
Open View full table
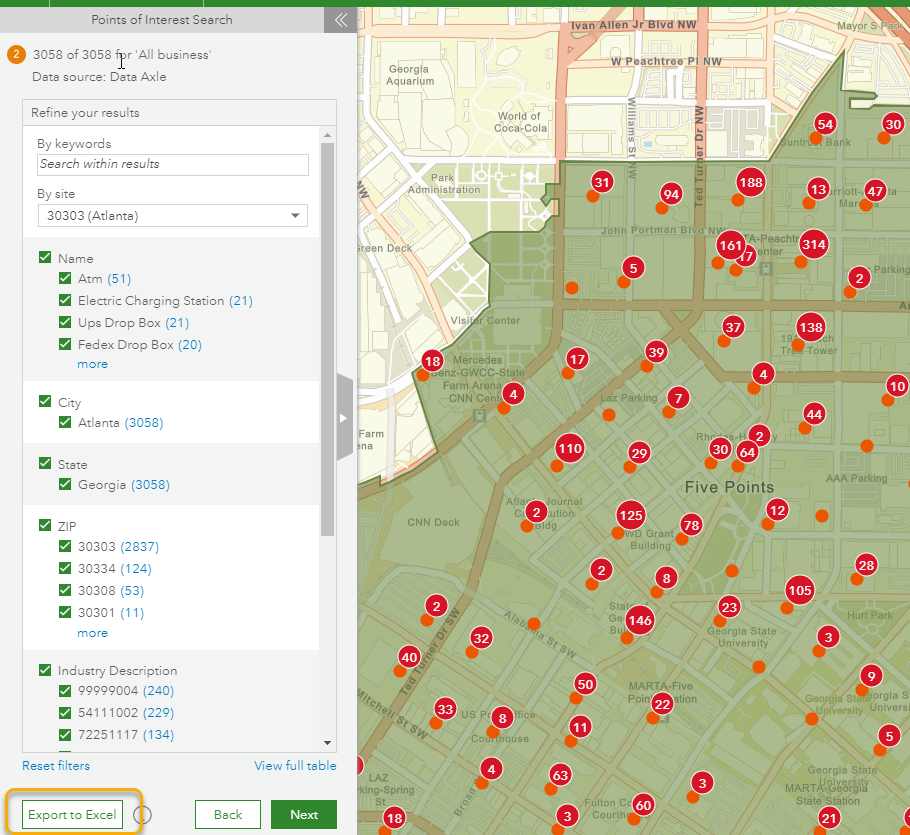(x=295, y=764)
